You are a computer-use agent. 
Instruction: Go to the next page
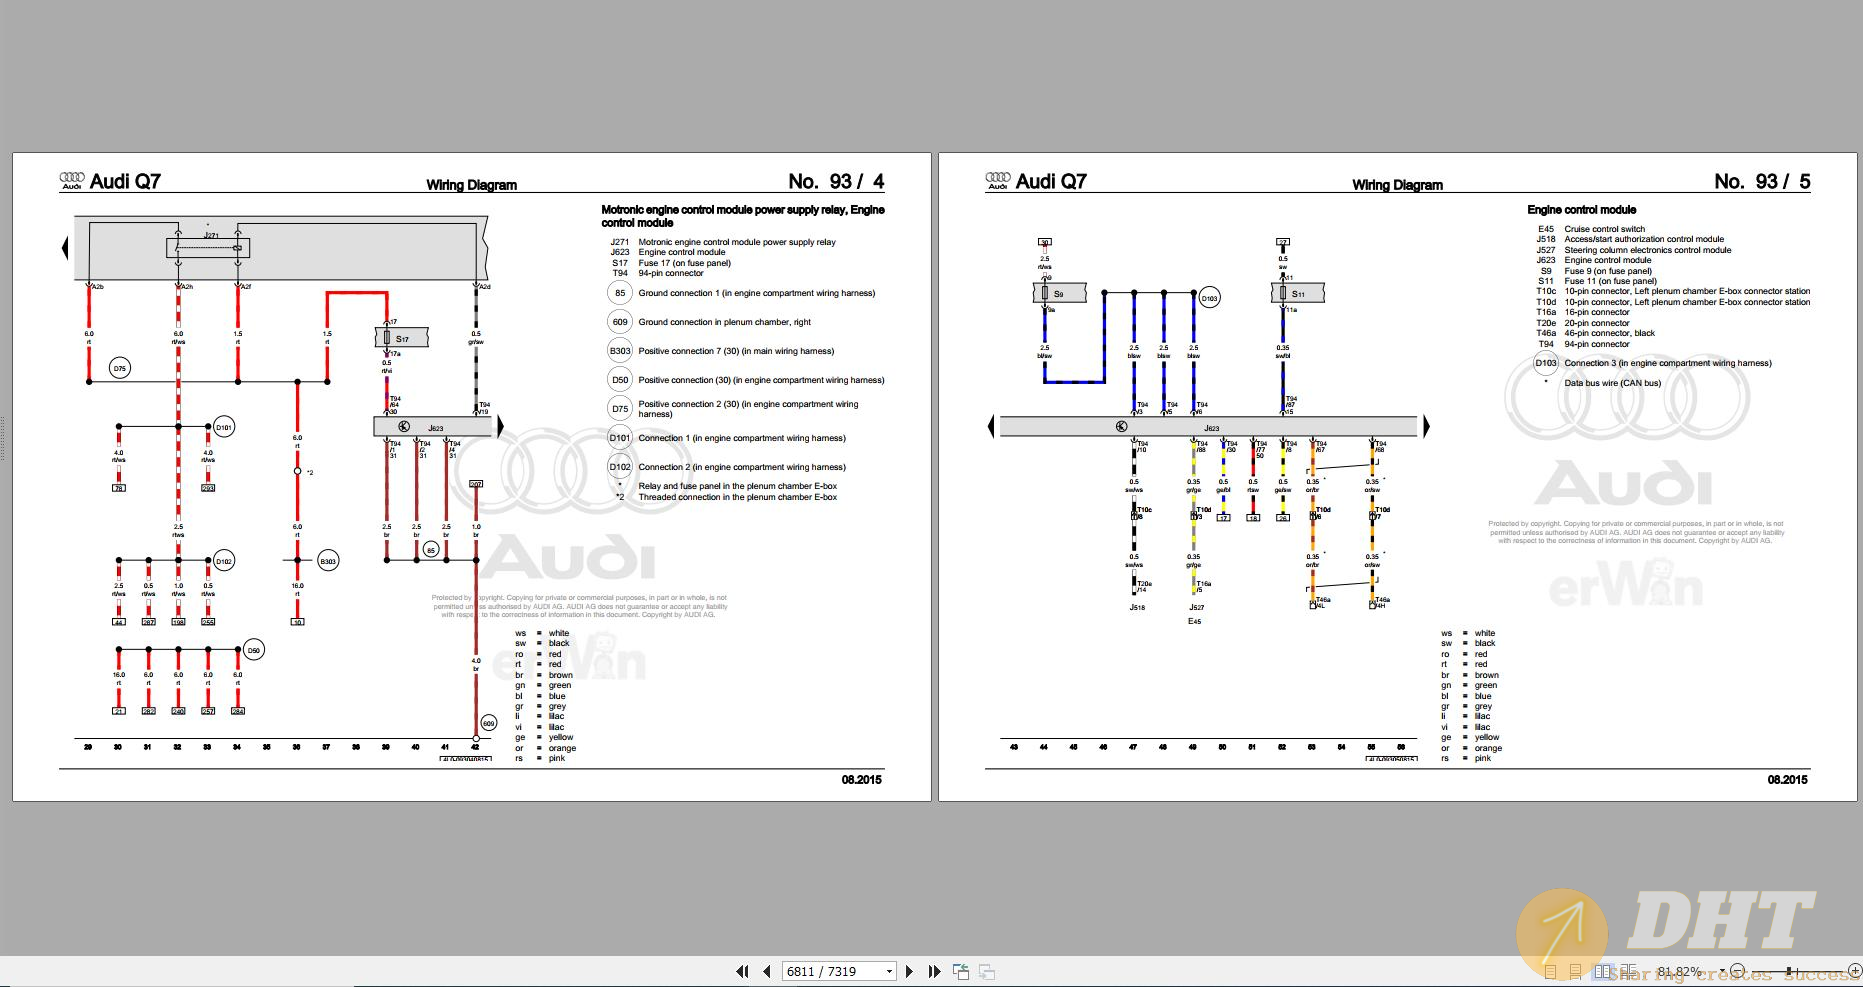coord(909,971)
